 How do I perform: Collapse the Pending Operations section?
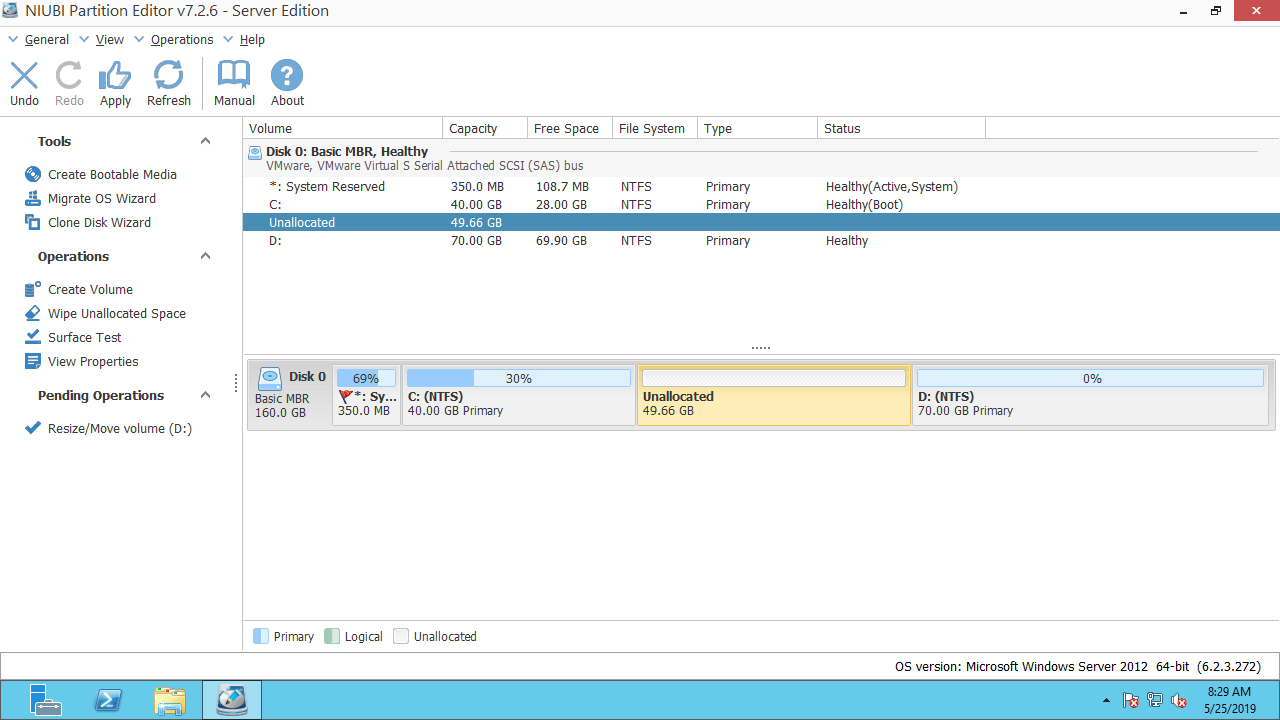(x=205, y=395)
